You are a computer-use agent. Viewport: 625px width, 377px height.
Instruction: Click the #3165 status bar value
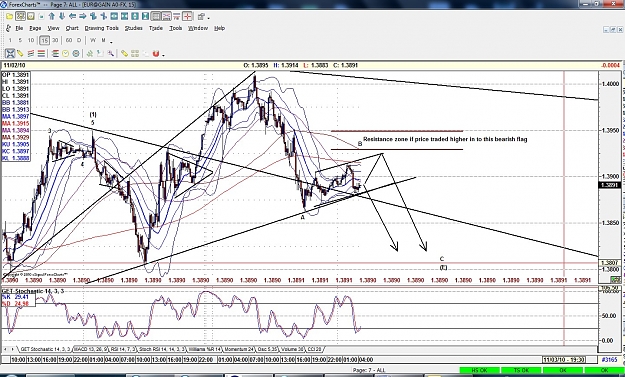(609, 360)
